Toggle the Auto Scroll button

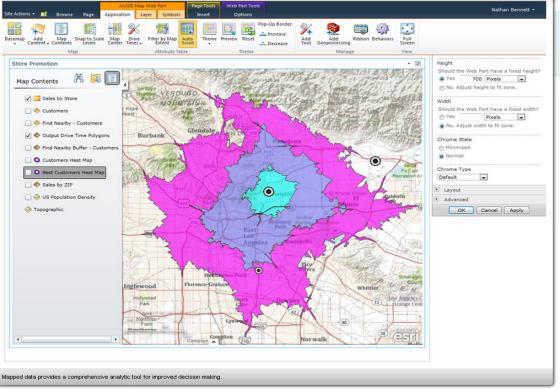pyautogui.click(x=188, y=33)
